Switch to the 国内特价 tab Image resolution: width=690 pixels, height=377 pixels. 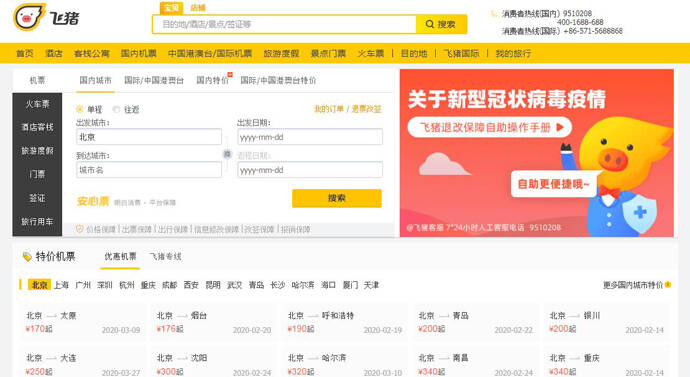click(212, 80)
